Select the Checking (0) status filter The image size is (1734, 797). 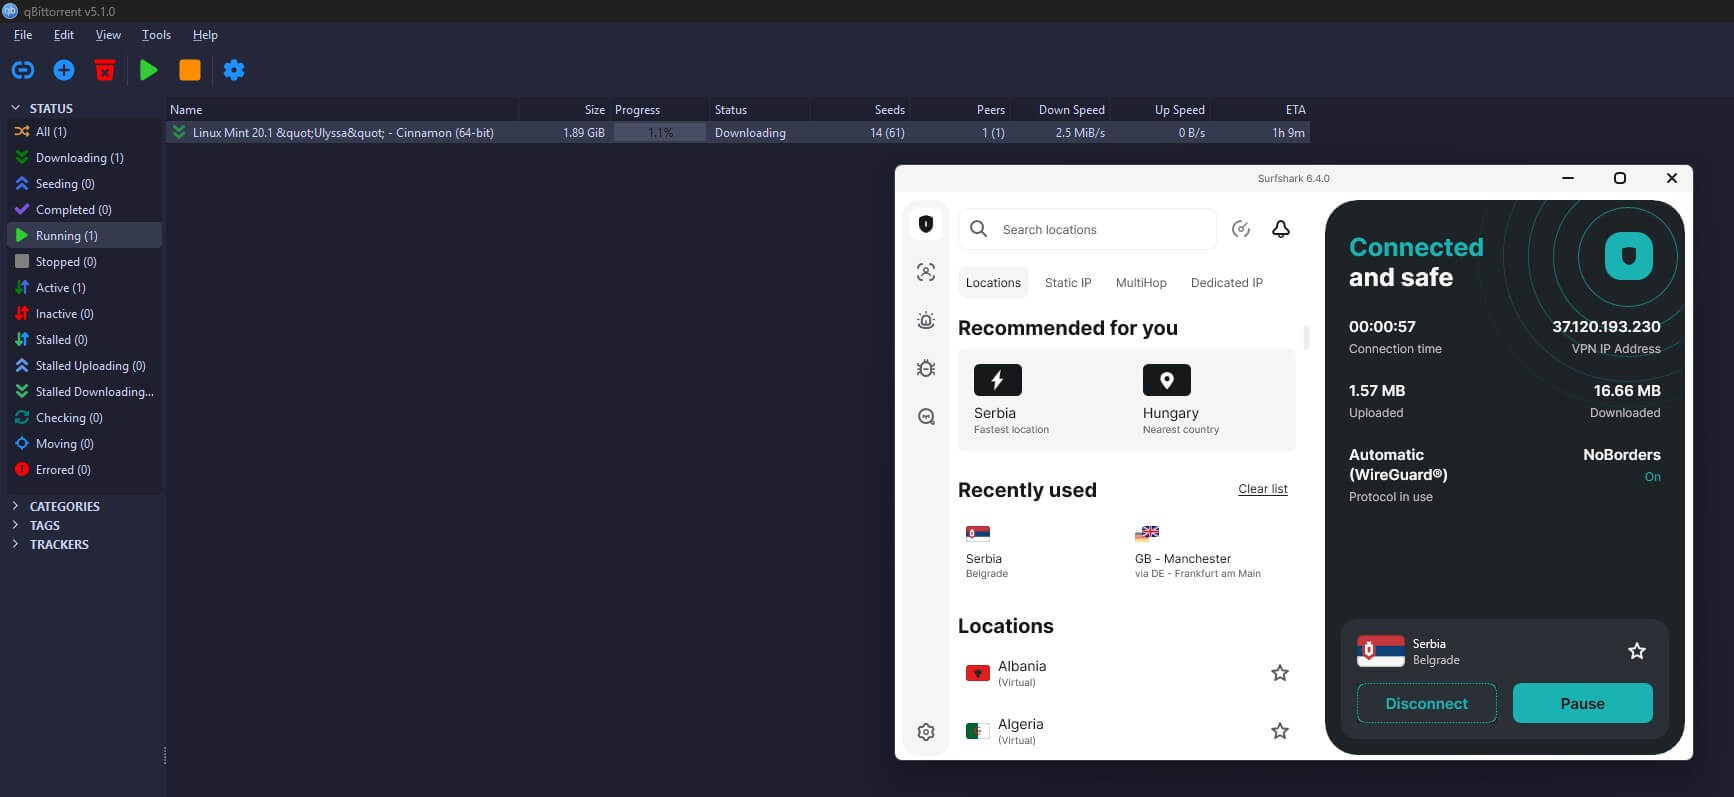click(84, 418)
